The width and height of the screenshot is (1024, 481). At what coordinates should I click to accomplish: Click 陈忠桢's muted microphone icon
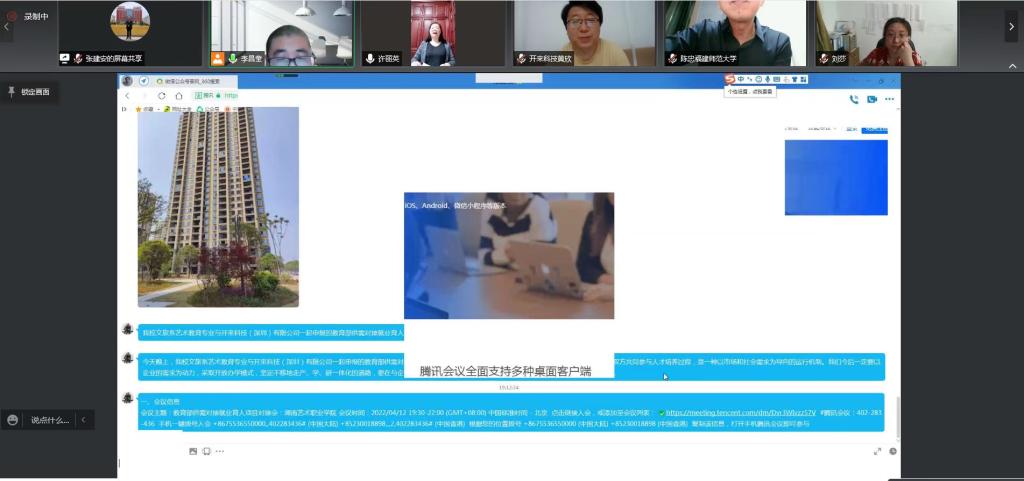(x=673, y=59)
